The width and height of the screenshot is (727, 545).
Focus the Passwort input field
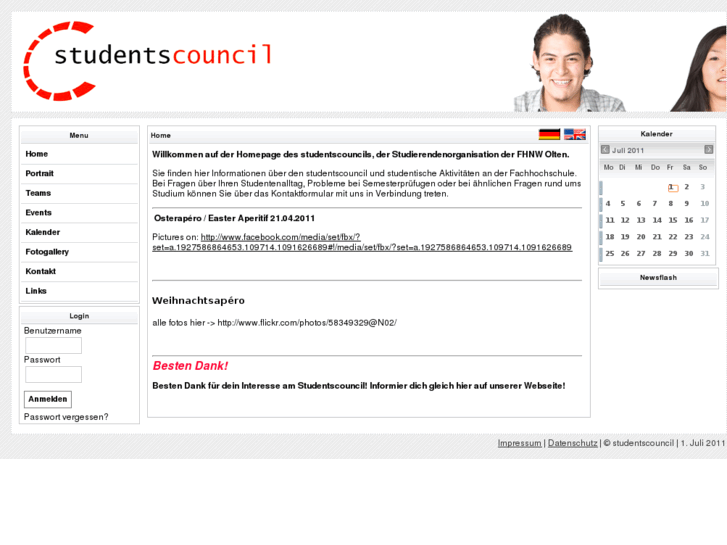pyautogui.click(x=53, y=375)
